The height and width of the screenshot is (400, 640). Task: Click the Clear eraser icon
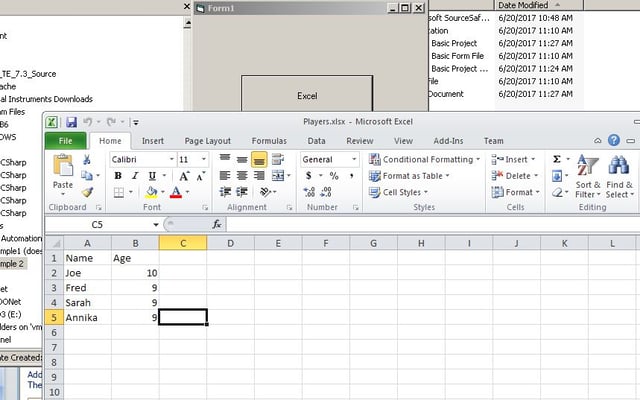[557, 192]
